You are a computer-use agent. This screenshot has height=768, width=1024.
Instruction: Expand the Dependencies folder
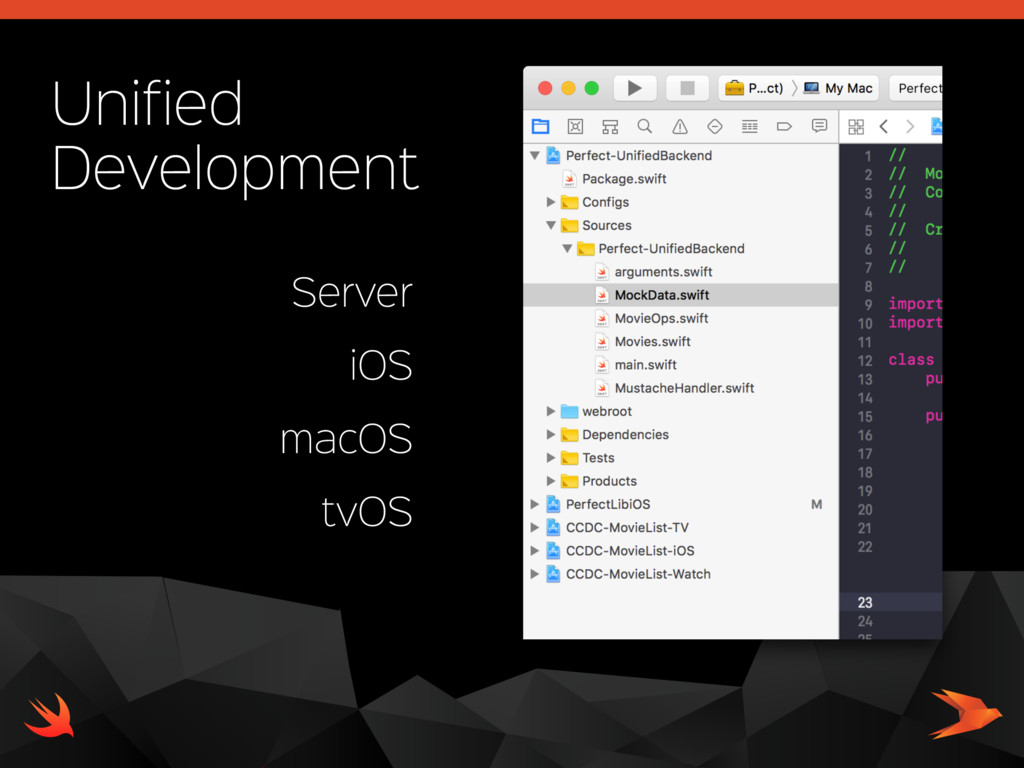tap(551, 434)
